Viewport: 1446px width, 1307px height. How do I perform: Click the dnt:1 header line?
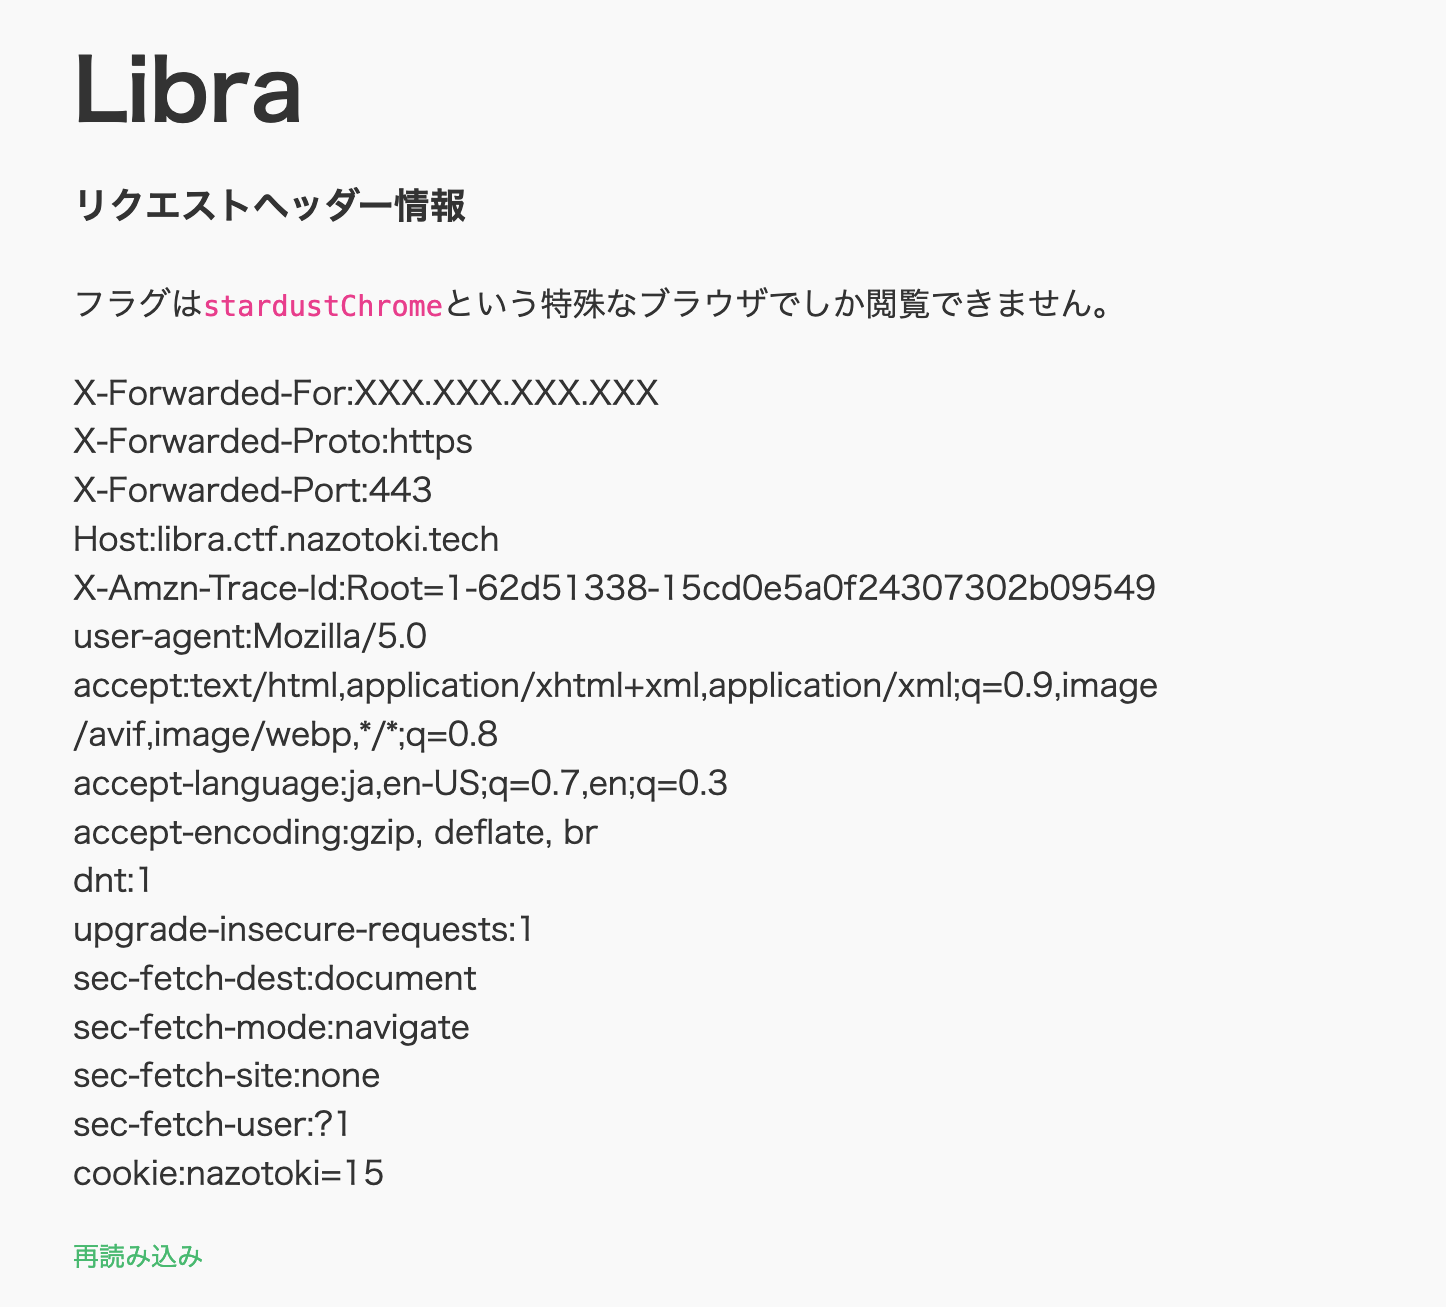[112, 881]
